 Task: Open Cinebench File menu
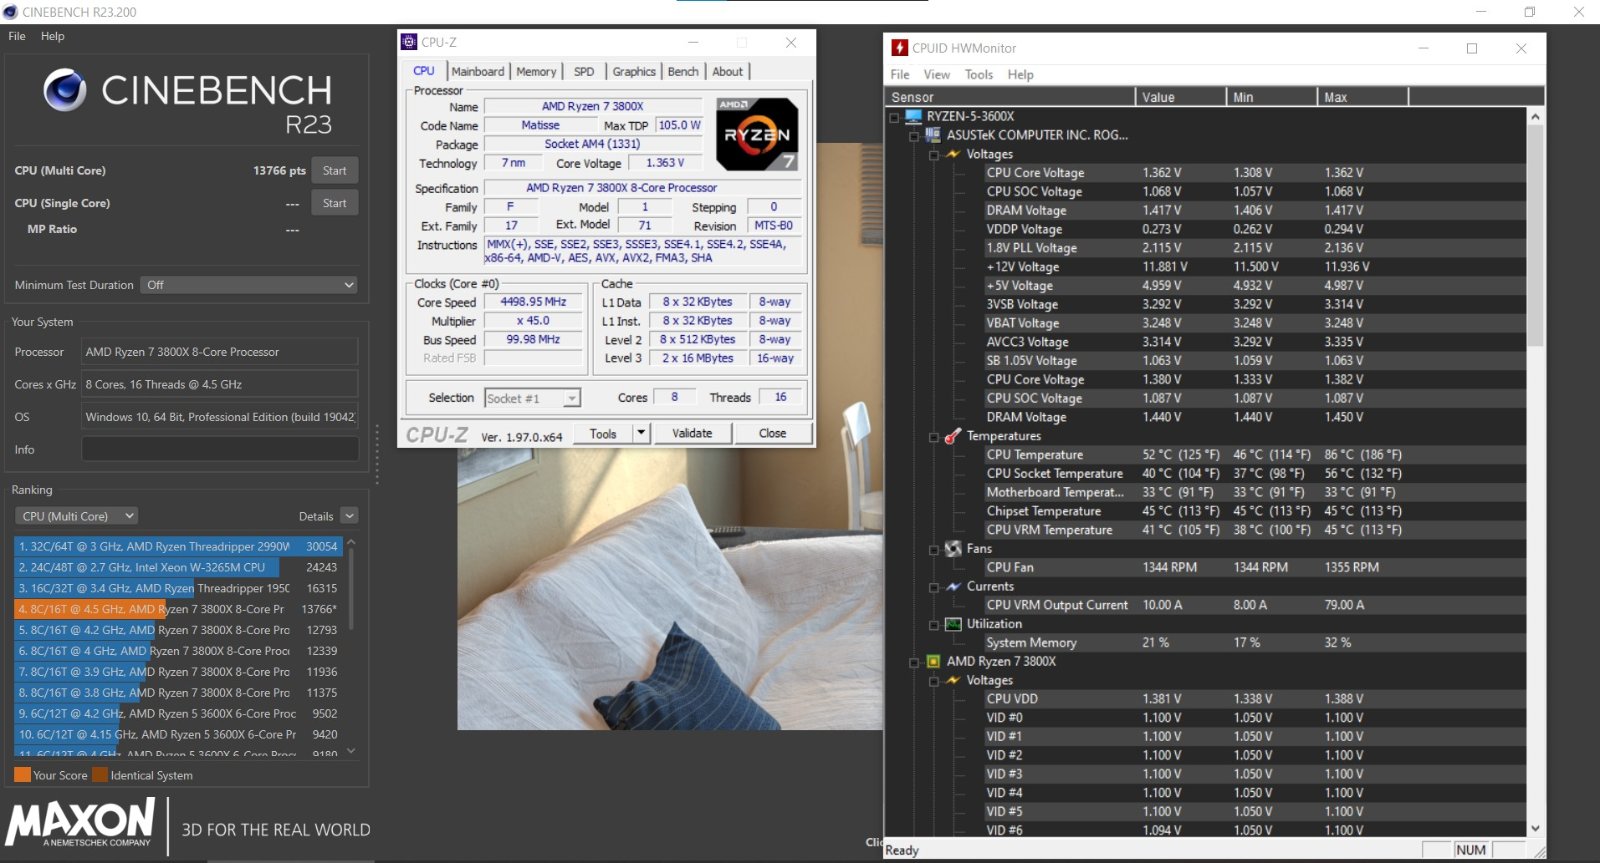[17, 36]
